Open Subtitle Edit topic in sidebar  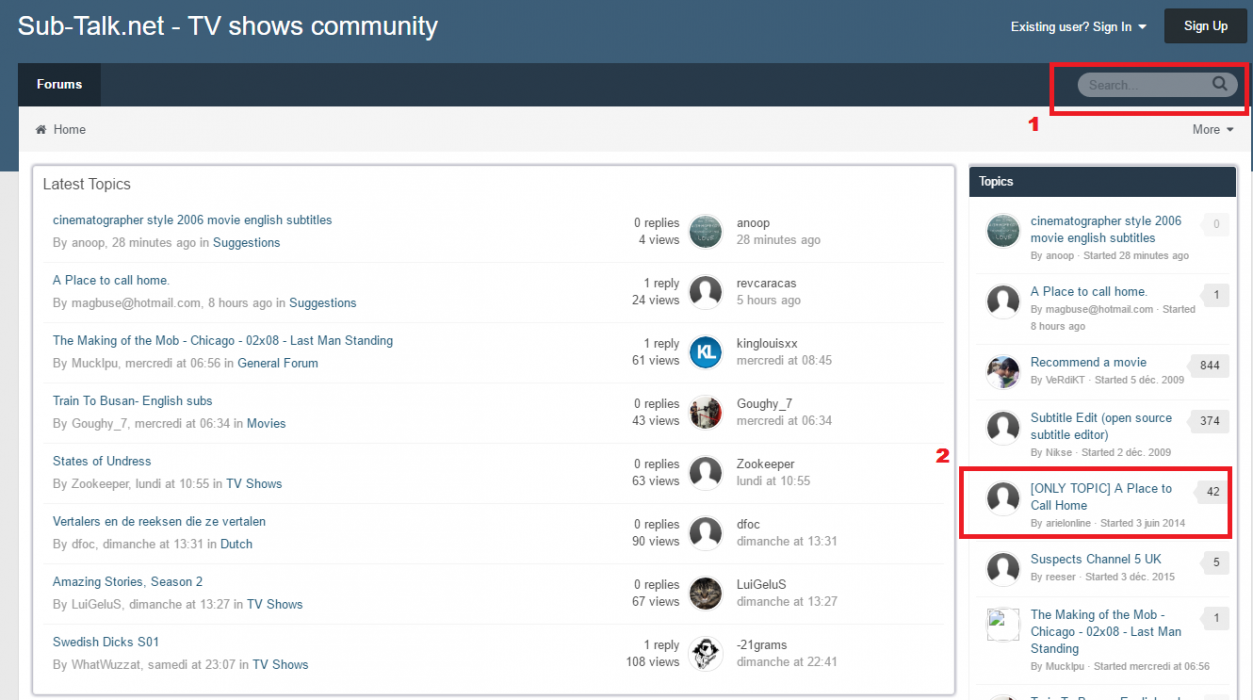point(1100,426)
